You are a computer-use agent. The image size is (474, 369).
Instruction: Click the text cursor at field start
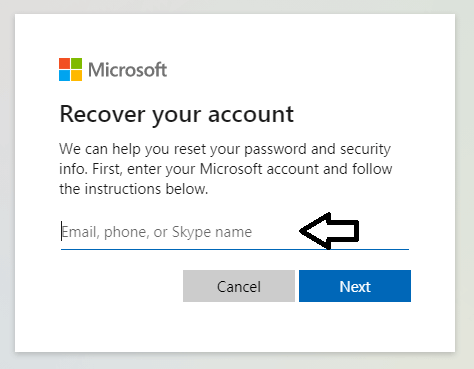pyautogui.click(x=61, y=231)
